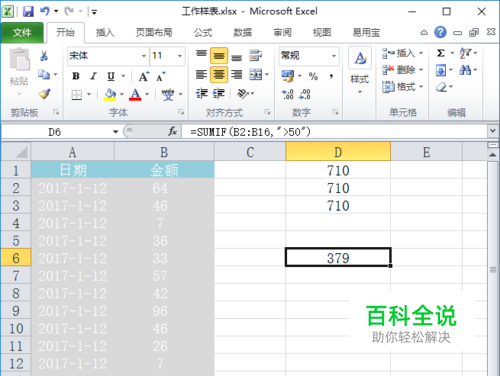The width and height of the screenshot is (500, 376).
Task: Click the Decrease Decimal icon
Action: click(304, 94)
